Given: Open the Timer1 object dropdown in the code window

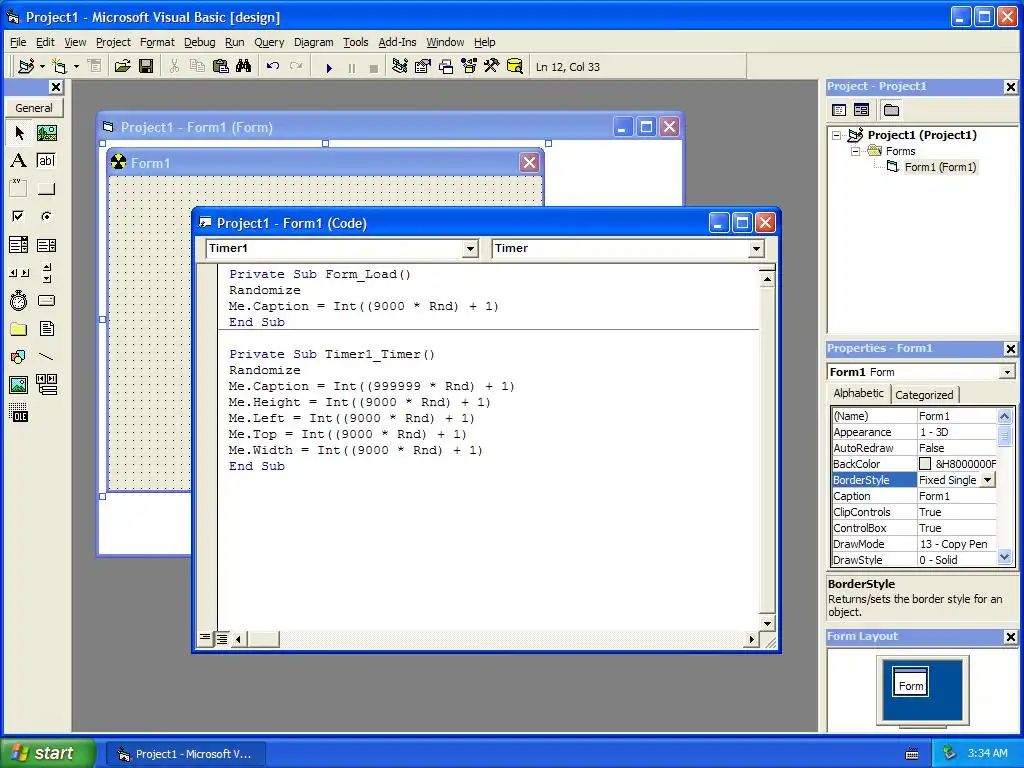Looking at the screenshot, I should pos(470,249).
